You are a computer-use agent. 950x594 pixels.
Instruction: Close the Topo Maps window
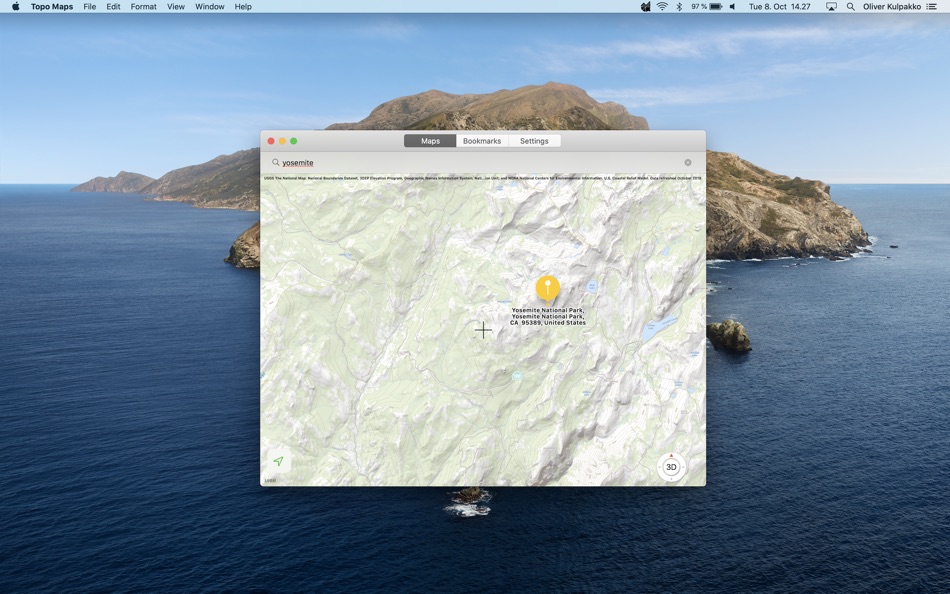271,141
